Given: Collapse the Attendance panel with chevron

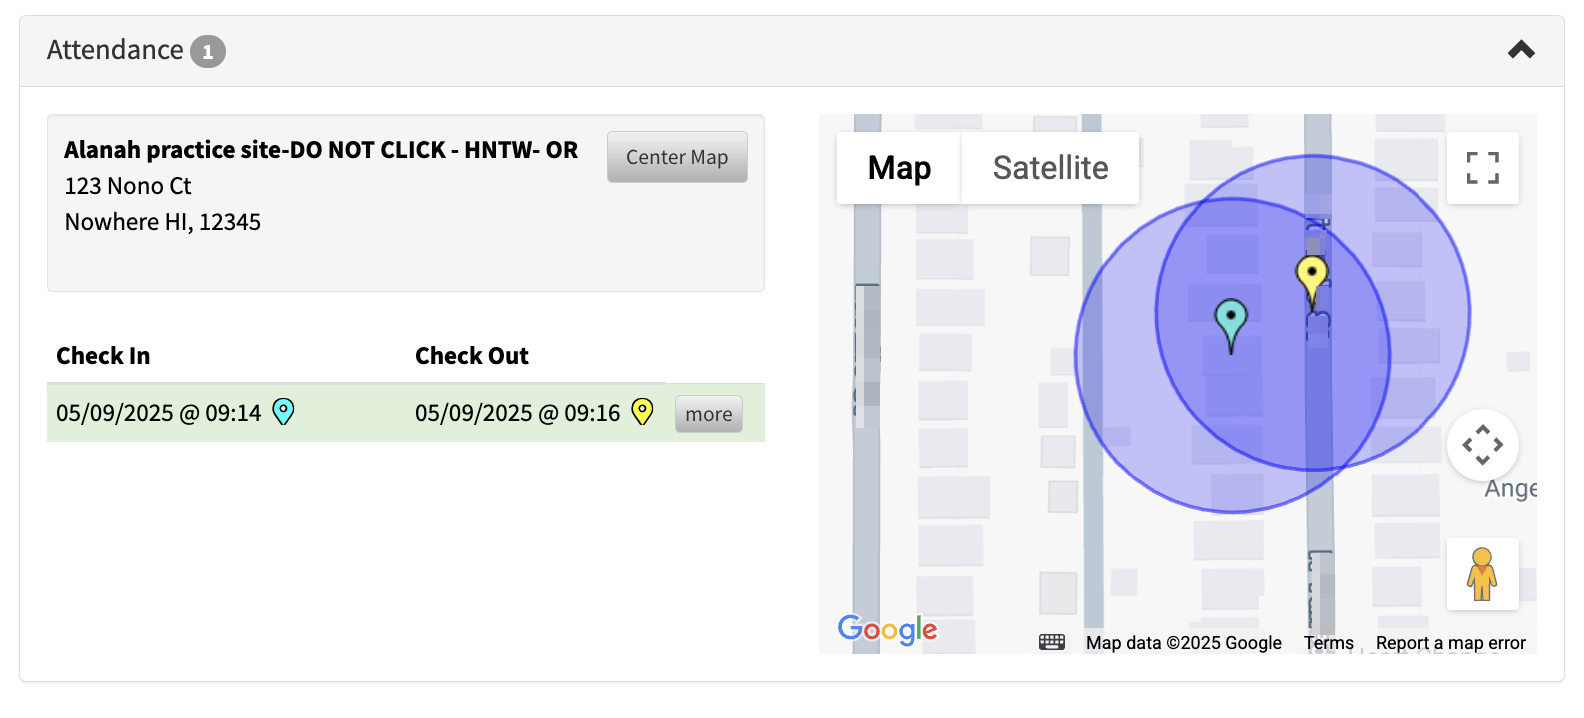Looking at the screenshot, I should coord(1521,50).
